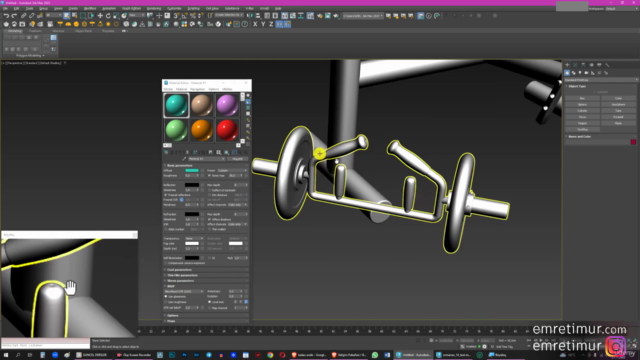The image size is (640, 360).
Task: Click the Mirror tool icon
Action: click(x=249, y=16)
